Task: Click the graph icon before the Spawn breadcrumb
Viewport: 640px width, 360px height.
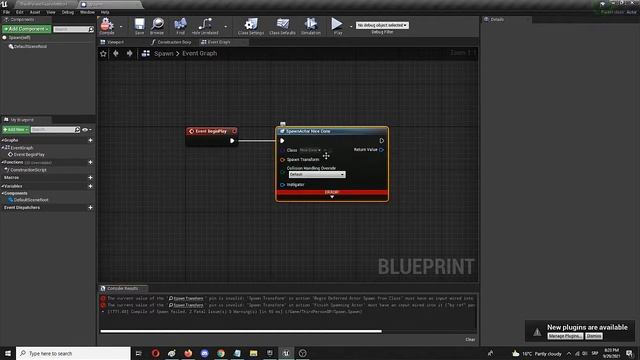Action: pyautogui.click(x=146, y=53)
